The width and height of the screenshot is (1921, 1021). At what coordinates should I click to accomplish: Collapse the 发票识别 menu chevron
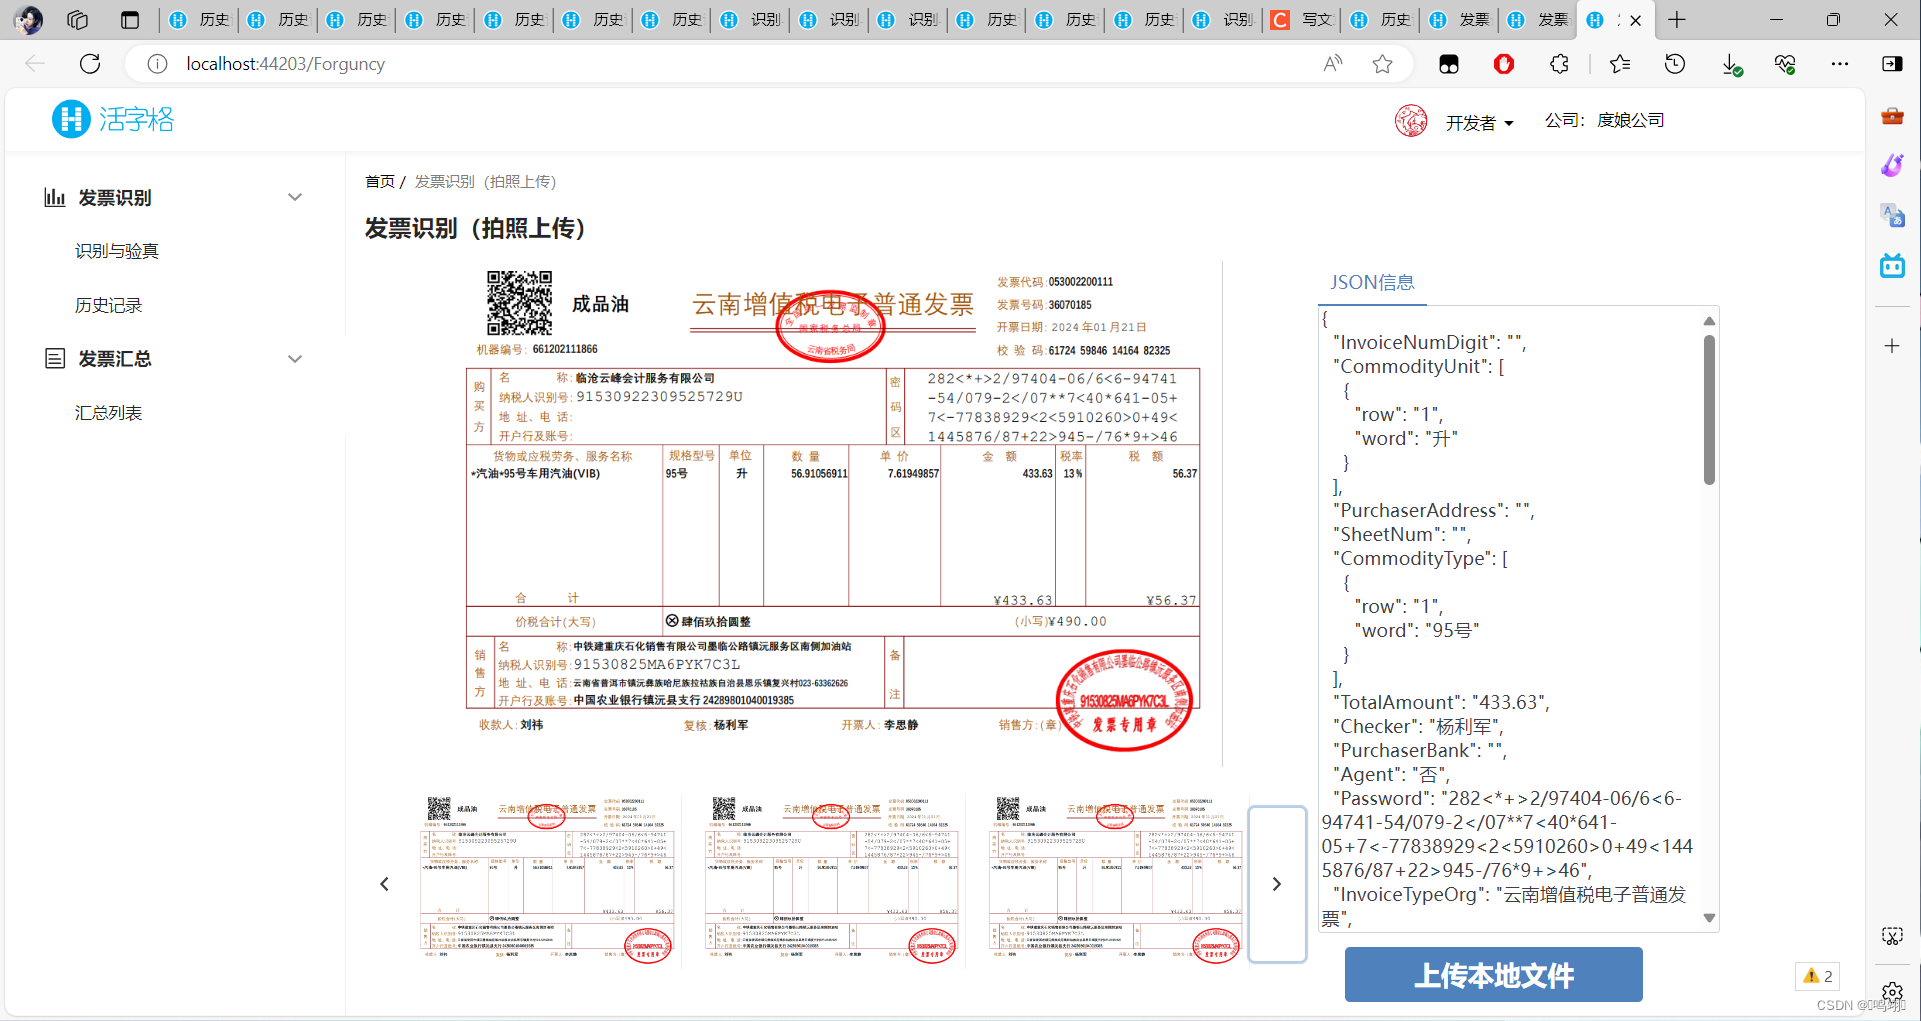(295, 197)
